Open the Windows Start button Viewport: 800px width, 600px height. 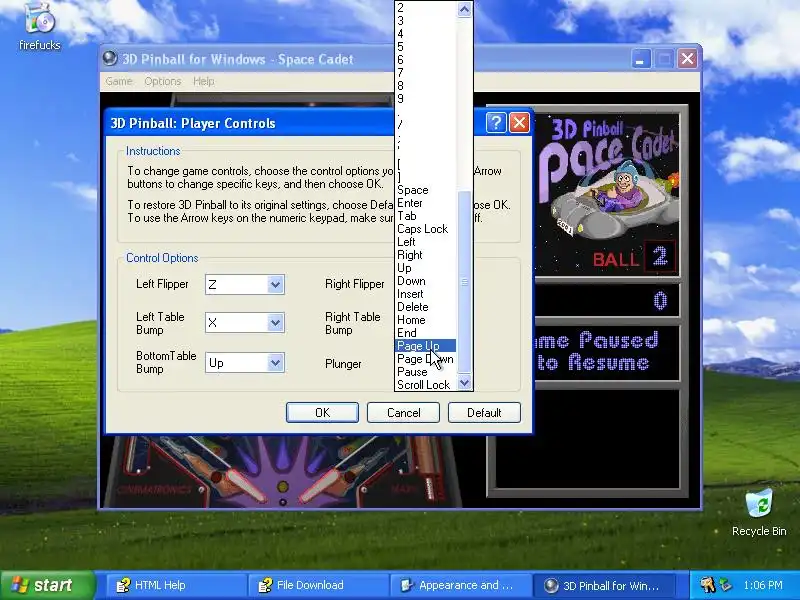tap(47, 585)
